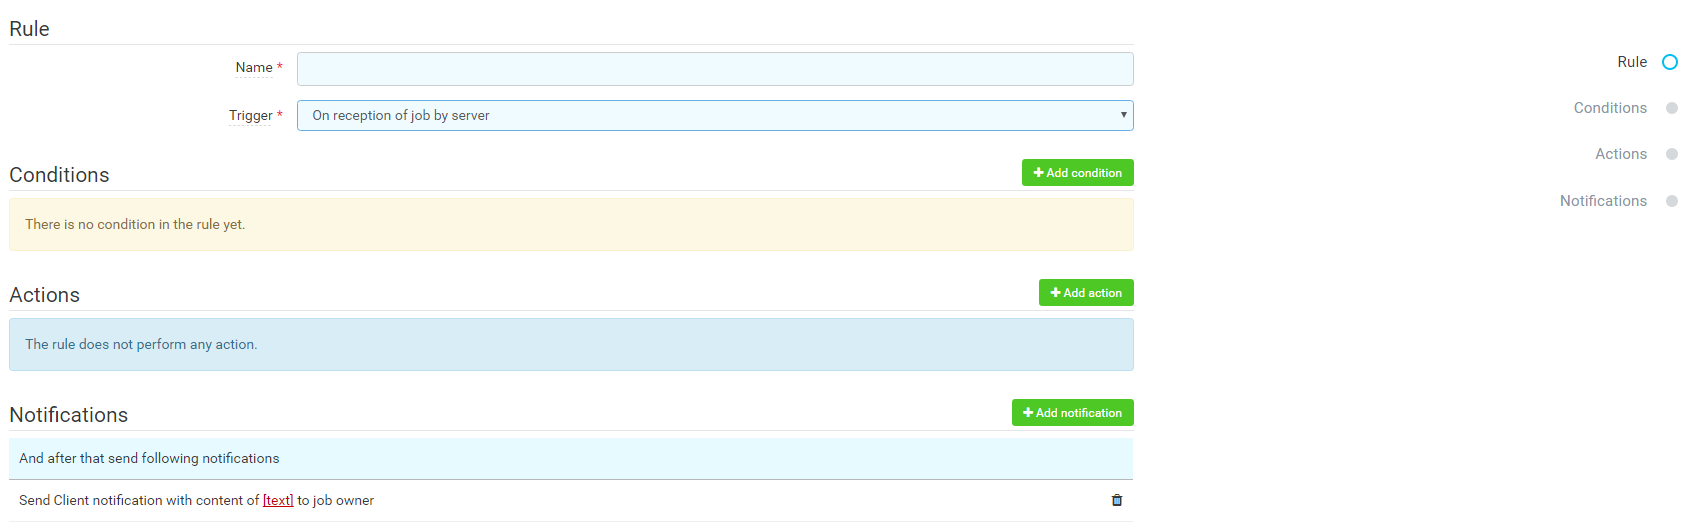1706x531 pixels.
Task: Click the 'no condition in the rule' message
Action: point(135,225)
